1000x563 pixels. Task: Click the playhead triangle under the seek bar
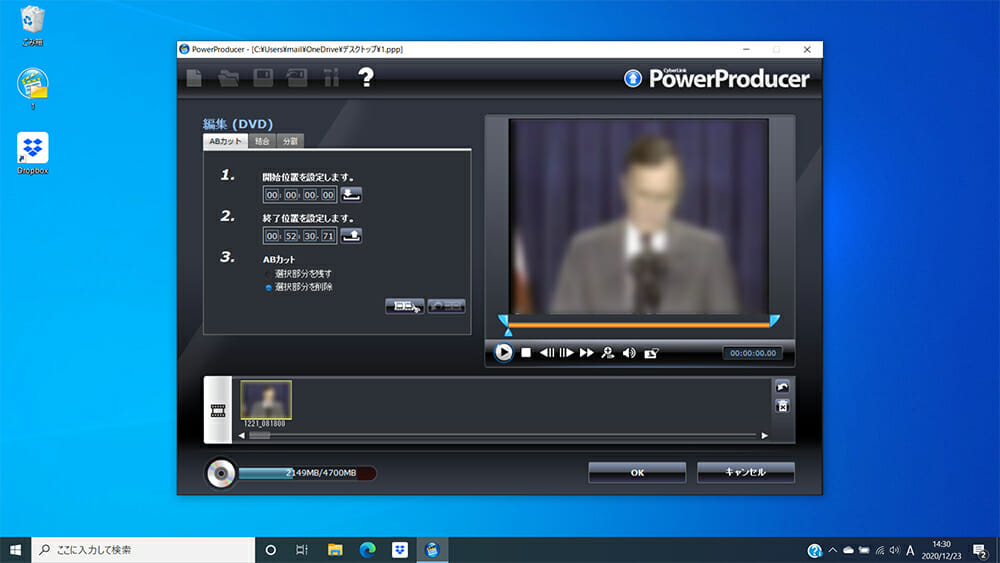coord(508,332)
